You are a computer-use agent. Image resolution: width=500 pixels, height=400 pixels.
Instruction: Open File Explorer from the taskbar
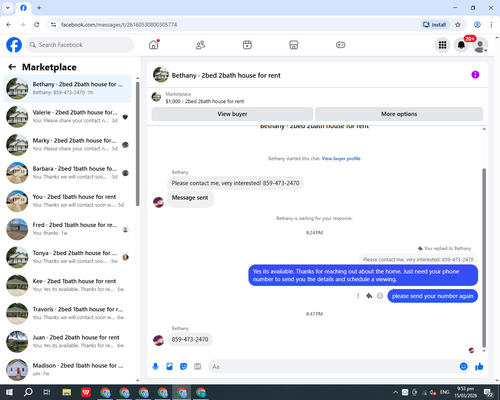[x=67, y=392]
